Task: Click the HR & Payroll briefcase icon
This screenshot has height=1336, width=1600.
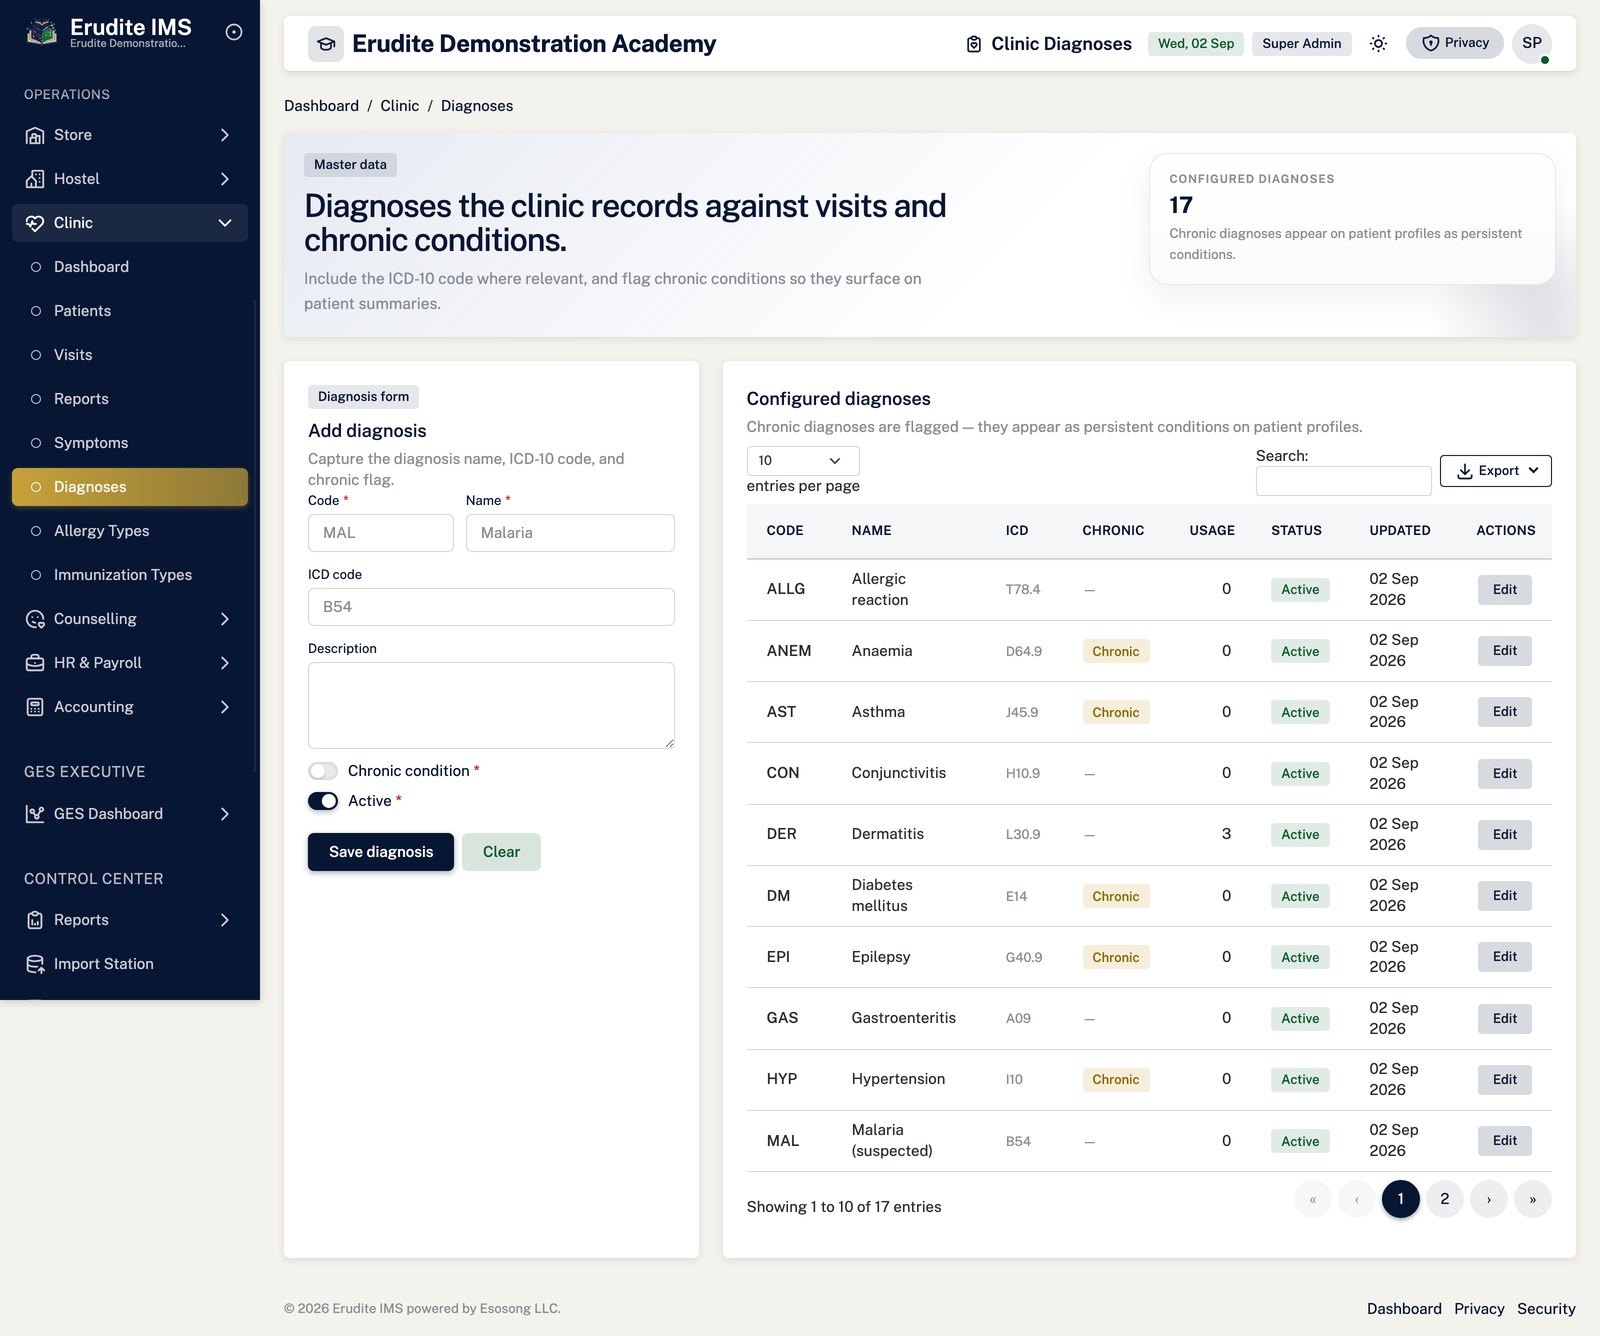Action: pyautogui.click(x=35, y=663)
